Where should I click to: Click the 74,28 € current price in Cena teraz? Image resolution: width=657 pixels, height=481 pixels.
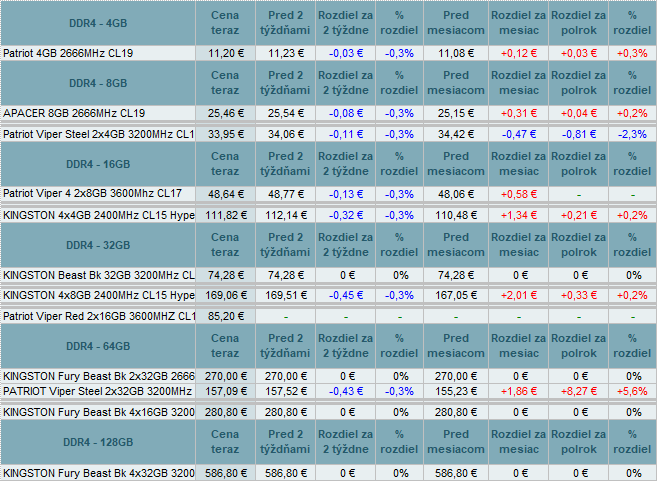[x=226, y=275]
